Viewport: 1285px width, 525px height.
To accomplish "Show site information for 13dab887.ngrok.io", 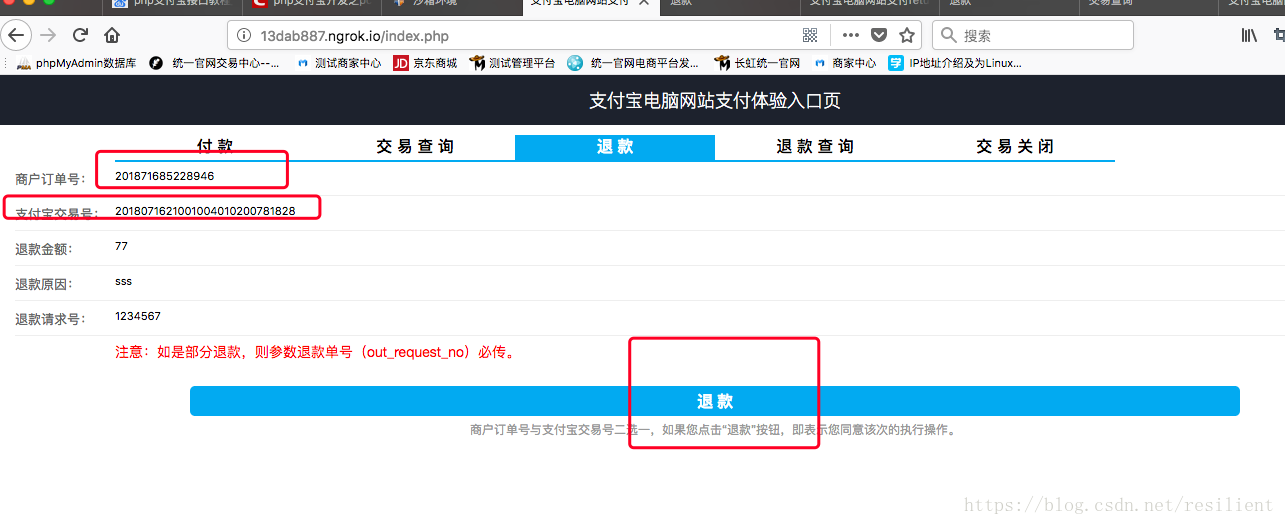I will pyautogui.click(x=243, y=36).
